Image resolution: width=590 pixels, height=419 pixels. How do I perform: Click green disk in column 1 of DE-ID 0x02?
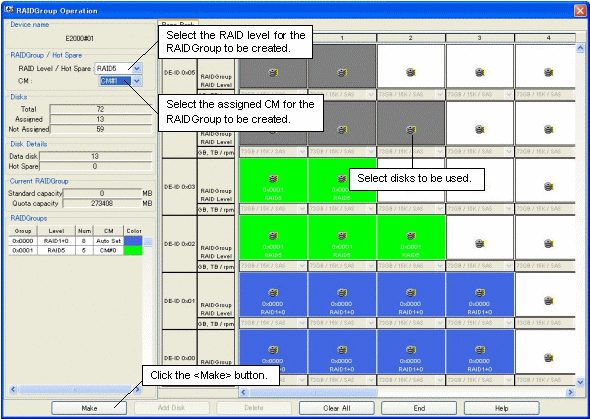[x=342, y=238]
